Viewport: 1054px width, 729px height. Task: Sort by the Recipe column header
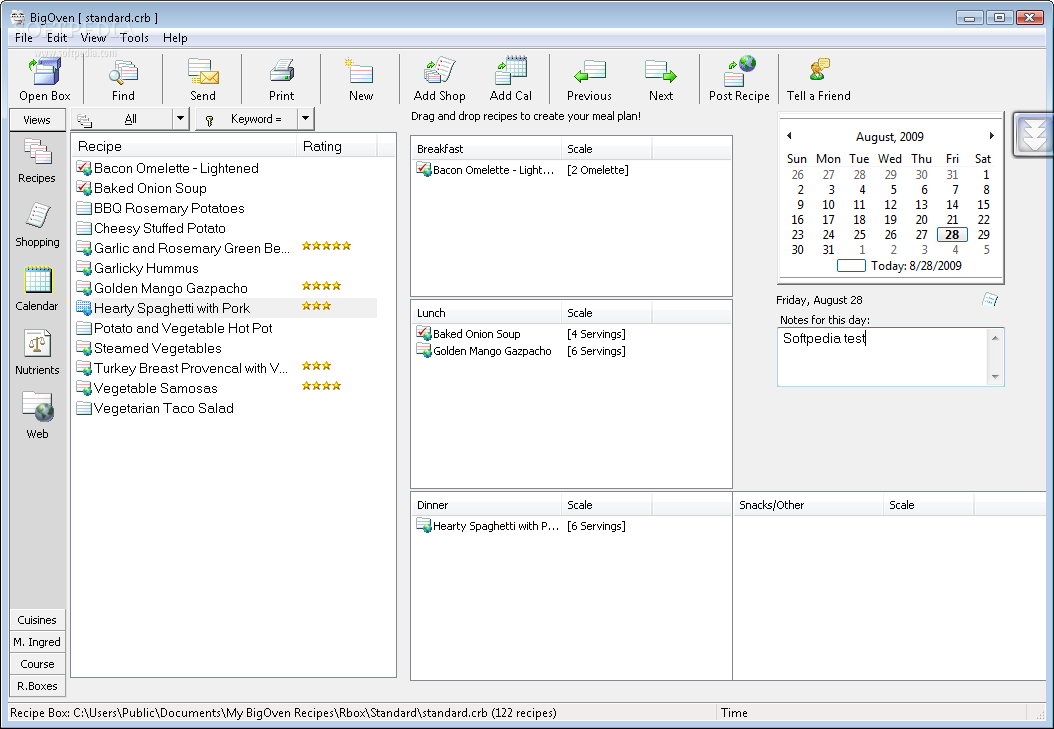click(184, 146)
